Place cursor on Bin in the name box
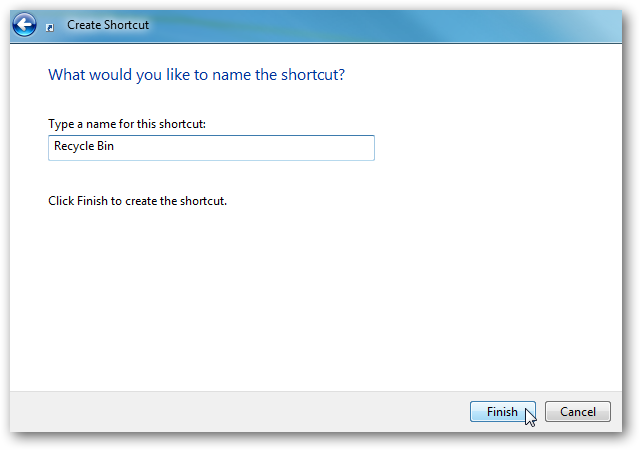 click(x=105, y=146)
